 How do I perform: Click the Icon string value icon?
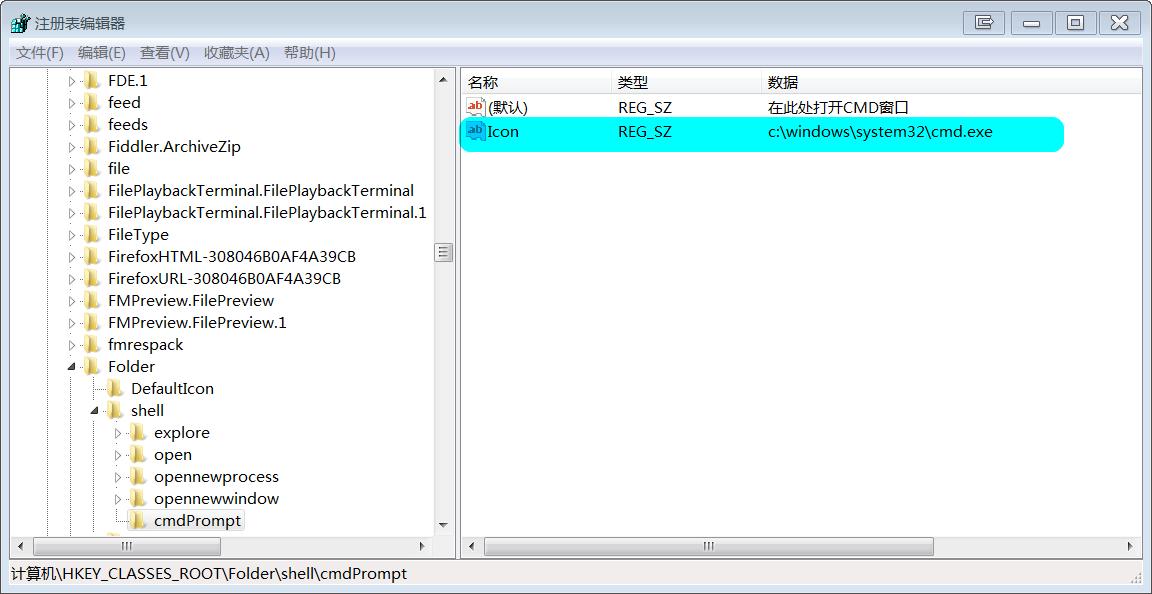476,132
